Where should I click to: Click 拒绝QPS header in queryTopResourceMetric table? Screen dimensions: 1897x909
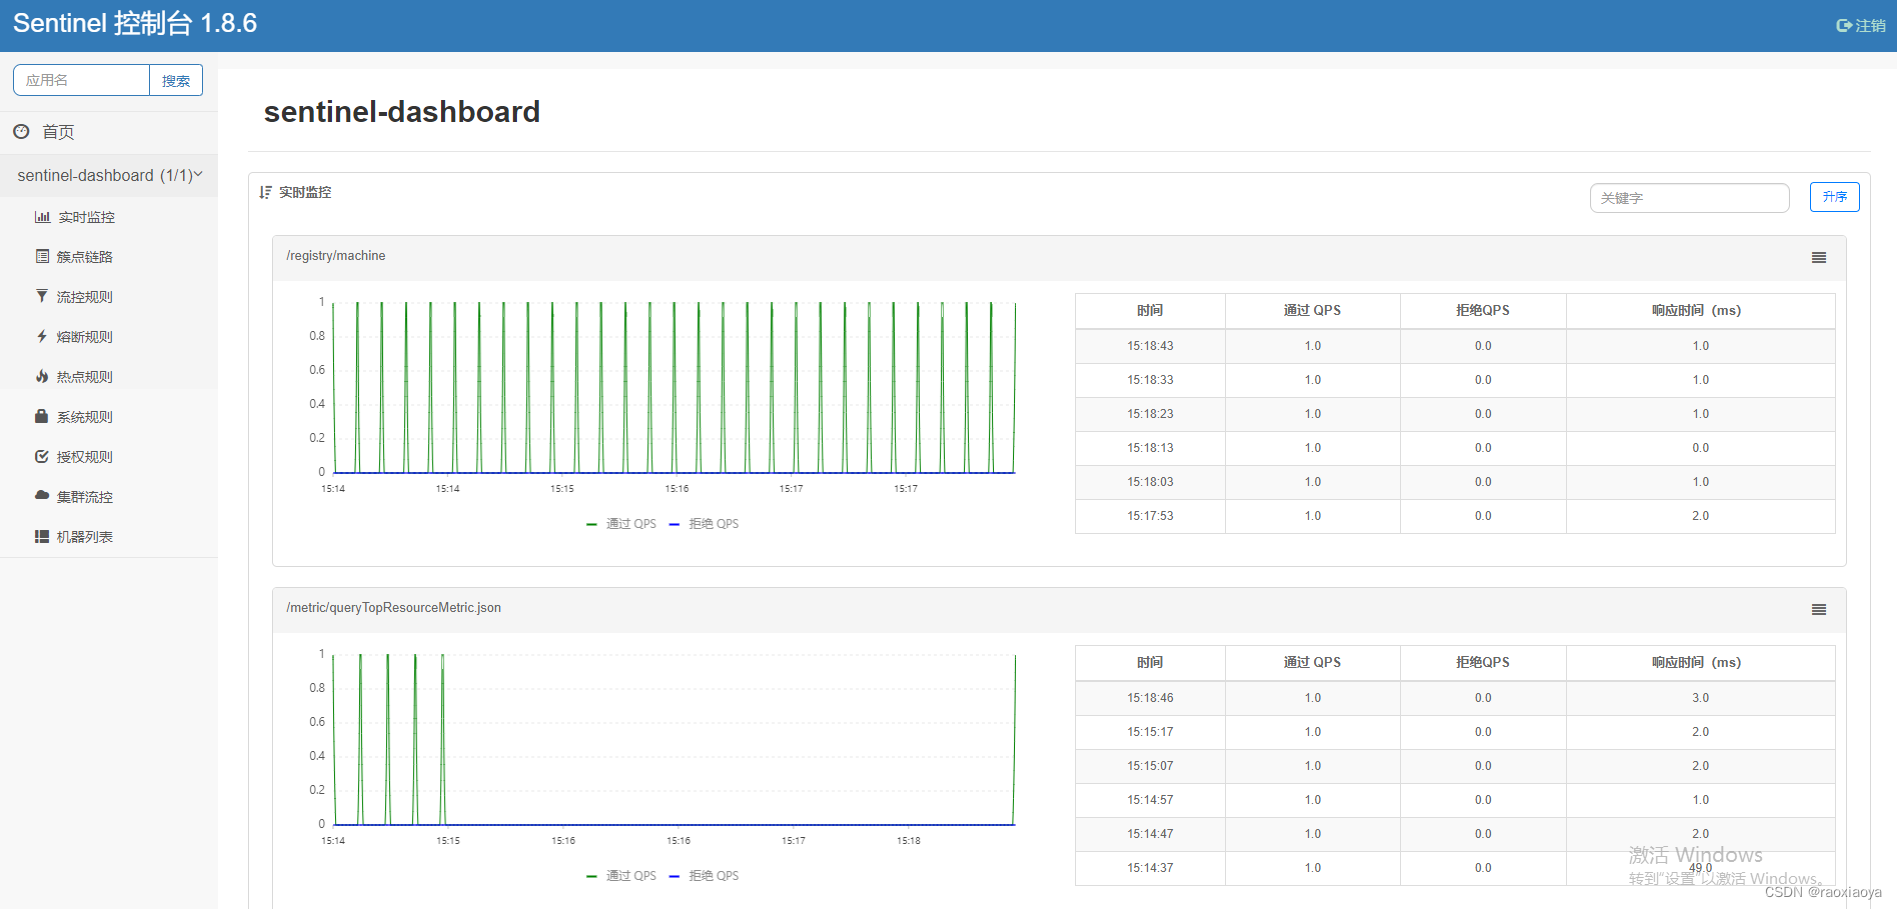click(x=1483, y=663)
